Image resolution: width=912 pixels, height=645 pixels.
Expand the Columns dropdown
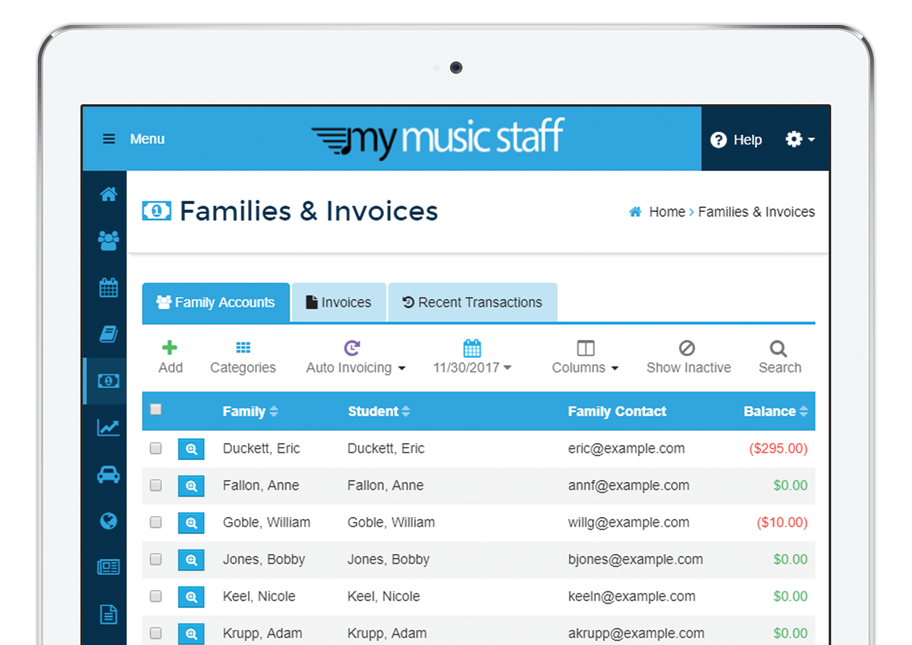pos(584,356)
